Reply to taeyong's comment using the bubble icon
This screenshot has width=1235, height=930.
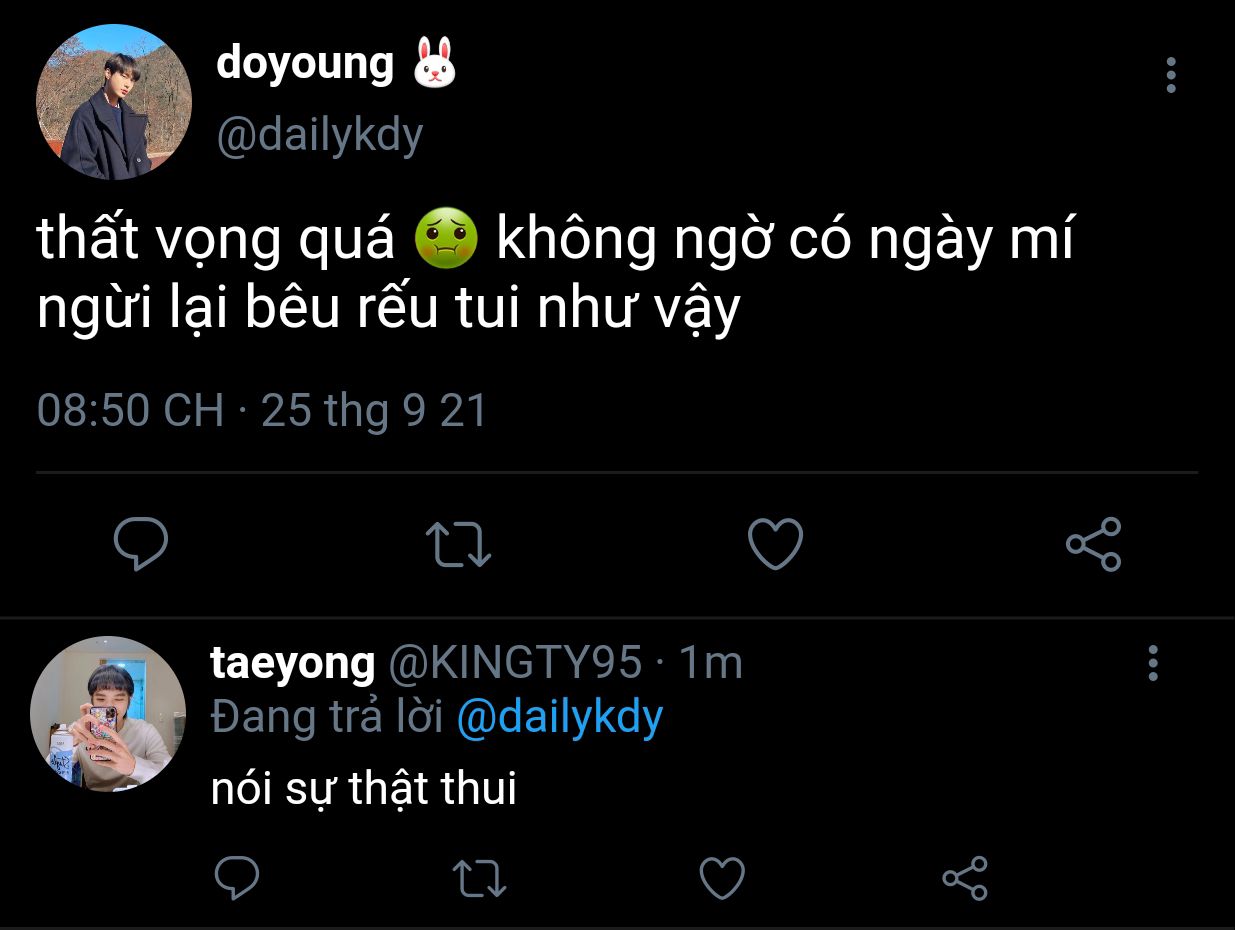(238, 878)
